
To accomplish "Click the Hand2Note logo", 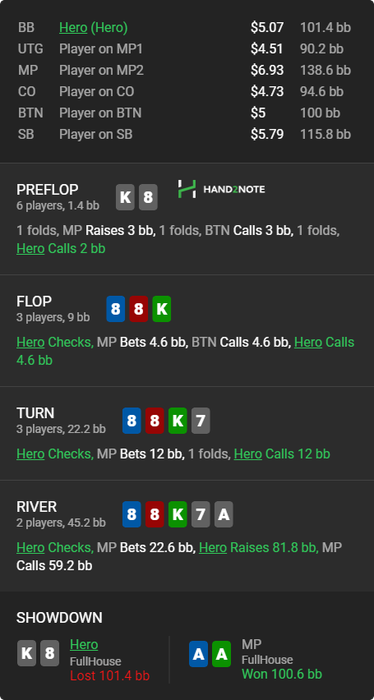I will [x=221, y=189].
